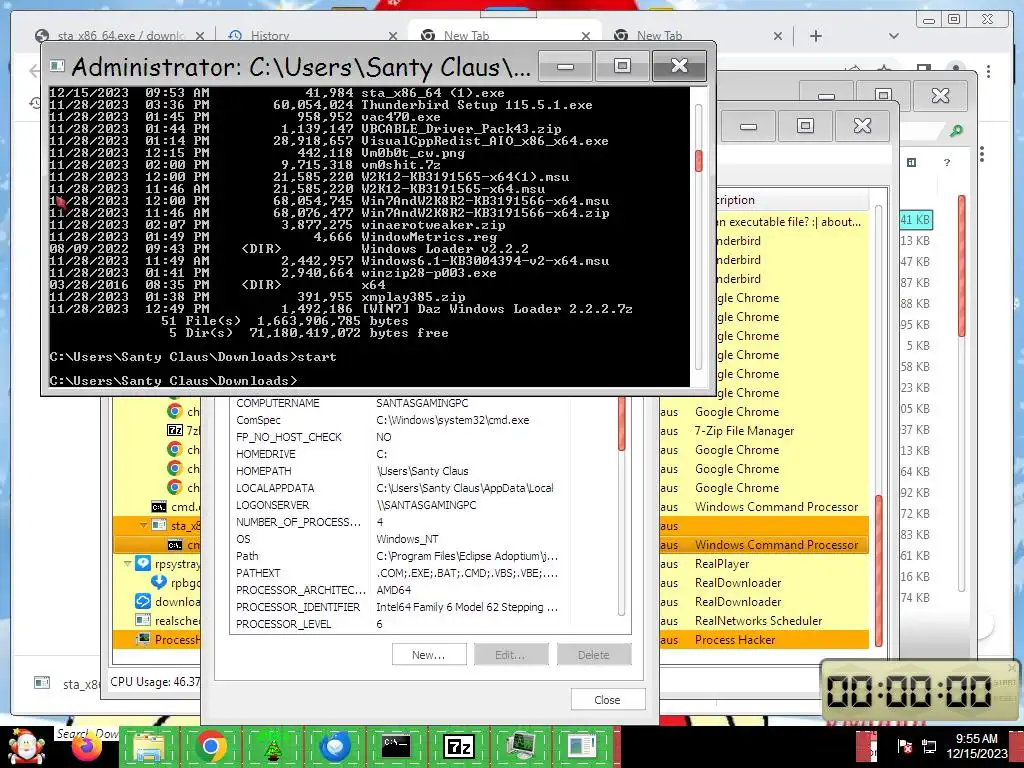Click the CPU Usage status bar text
1024x768 pixels.
(155, 682)
